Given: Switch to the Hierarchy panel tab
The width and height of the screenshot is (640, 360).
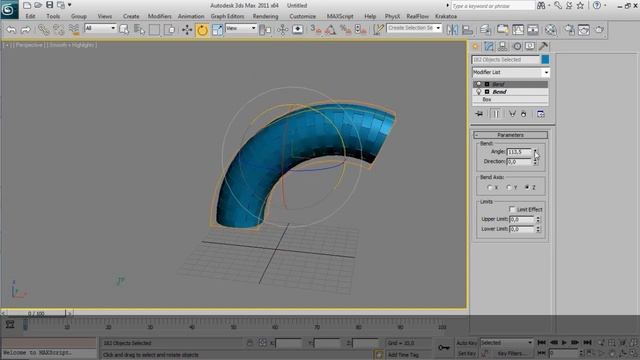Looking at the screenshot, I should coord(502,46).
